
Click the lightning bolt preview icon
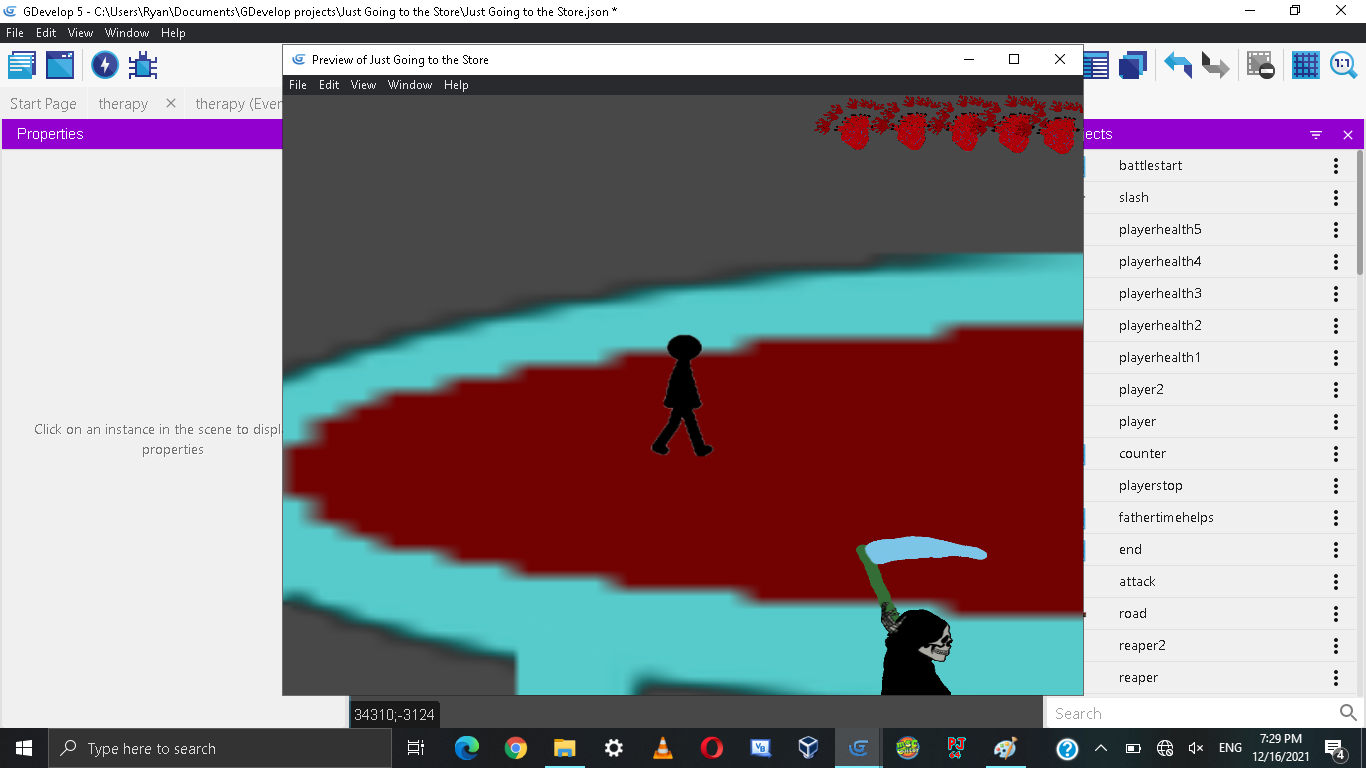click(105, 65)
